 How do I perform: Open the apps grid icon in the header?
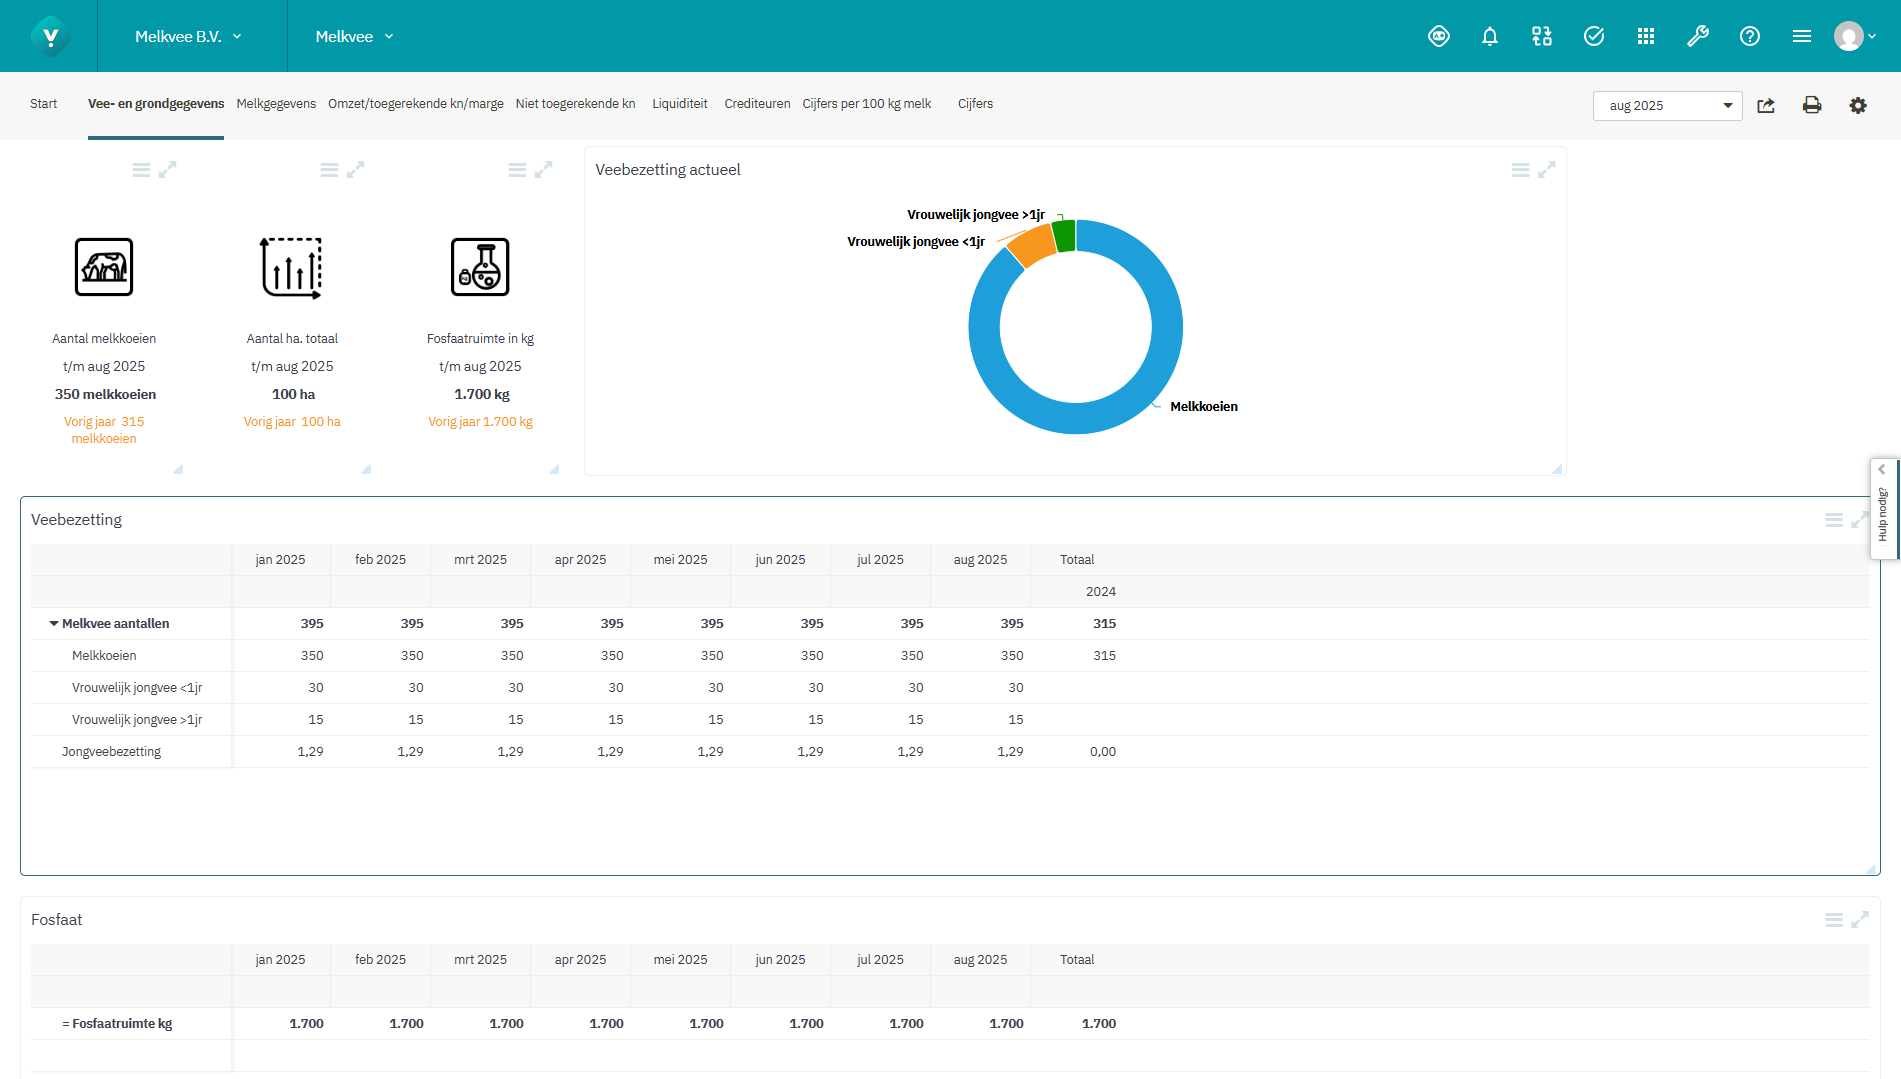click(1645, 36)
